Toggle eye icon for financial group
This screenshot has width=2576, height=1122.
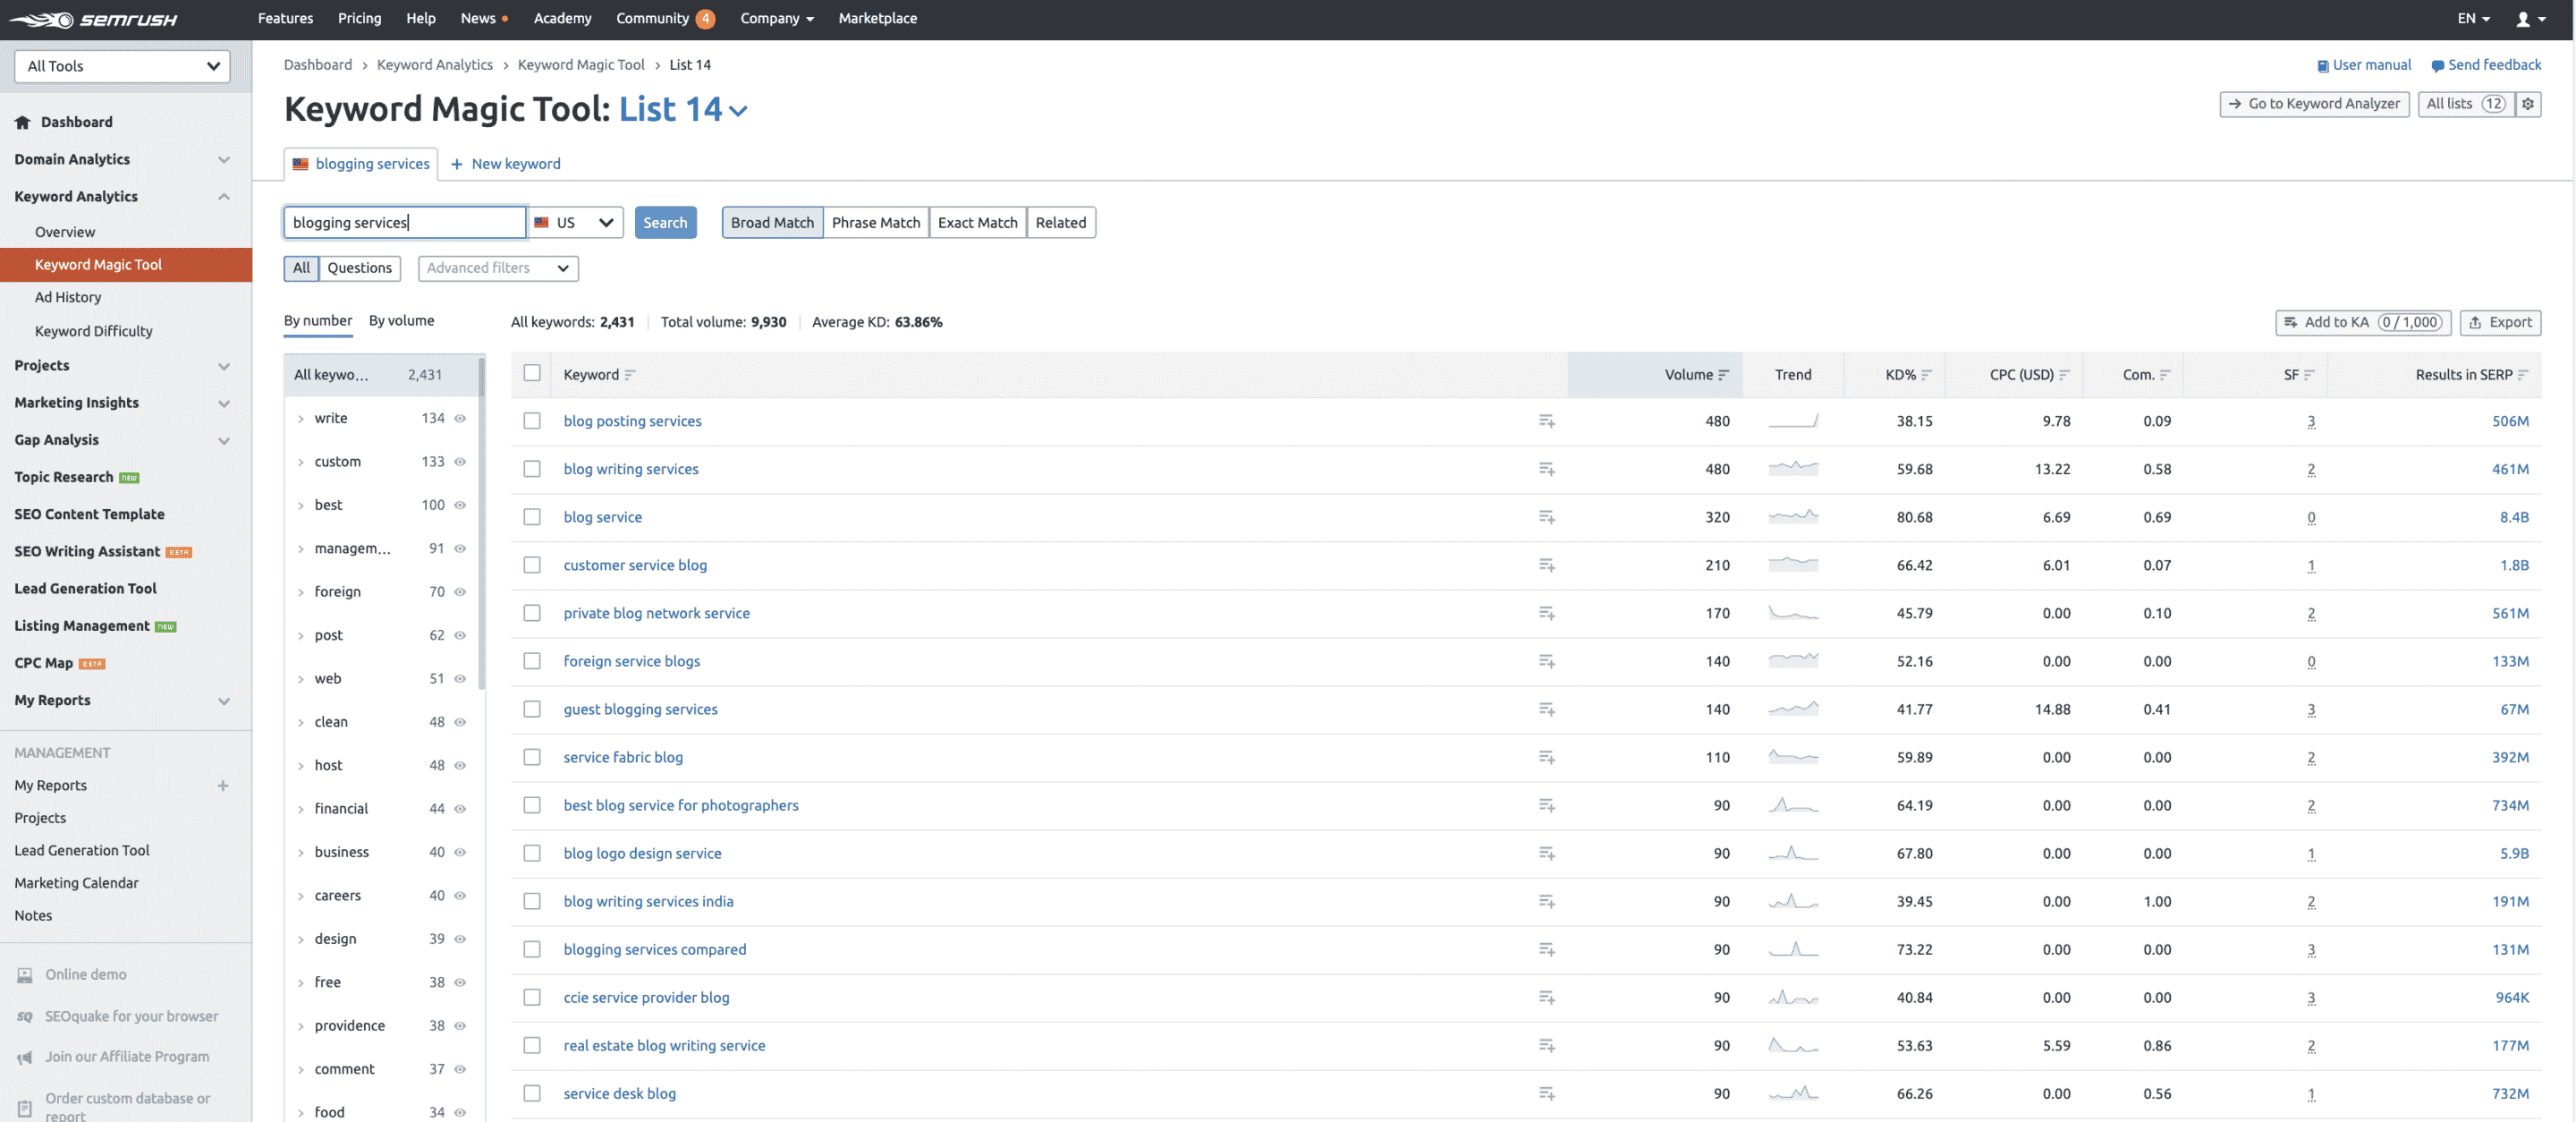tap(460, 809)
